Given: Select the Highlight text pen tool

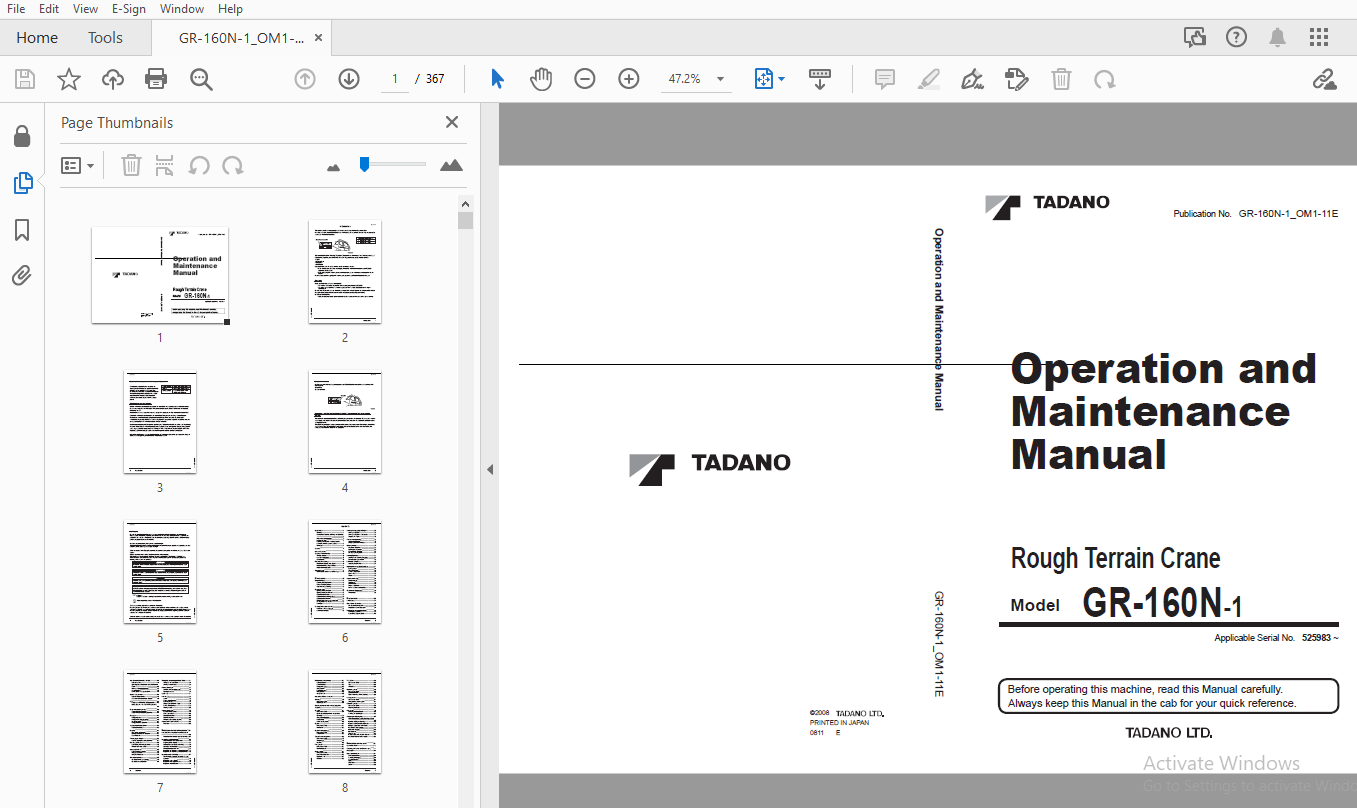Looking at the screenshot, I should click(929, 79).
